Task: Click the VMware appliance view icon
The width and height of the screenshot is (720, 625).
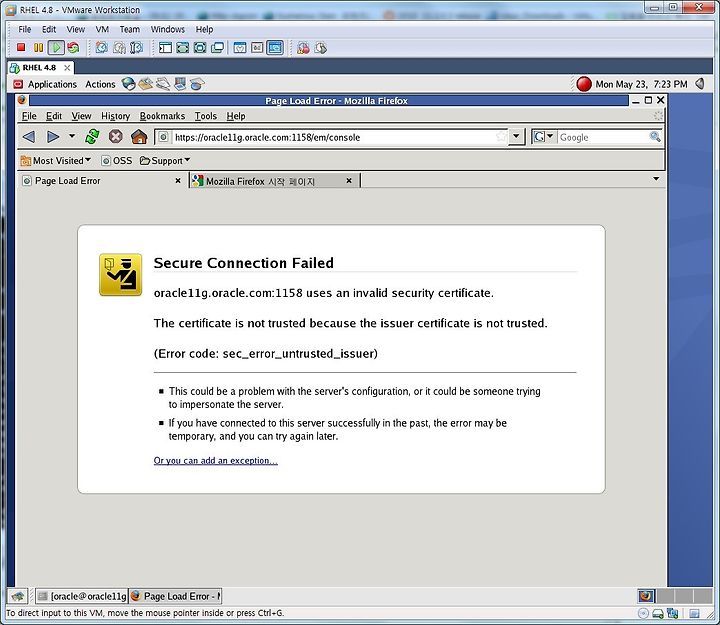Action: tap(257, 48)
